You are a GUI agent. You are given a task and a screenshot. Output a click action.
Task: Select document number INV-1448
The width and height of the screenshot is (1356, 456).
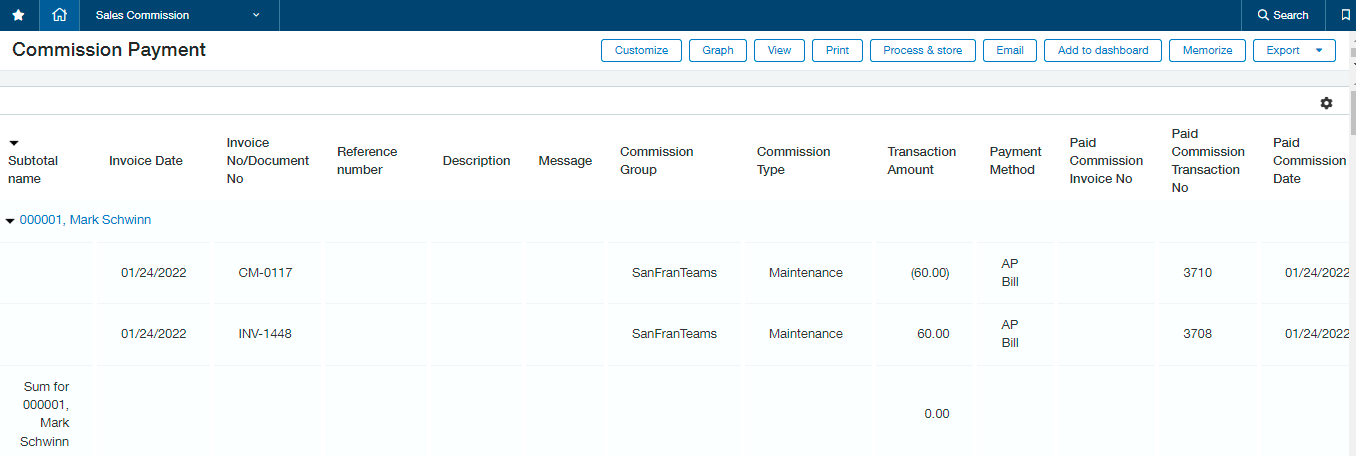pos(266,334)
